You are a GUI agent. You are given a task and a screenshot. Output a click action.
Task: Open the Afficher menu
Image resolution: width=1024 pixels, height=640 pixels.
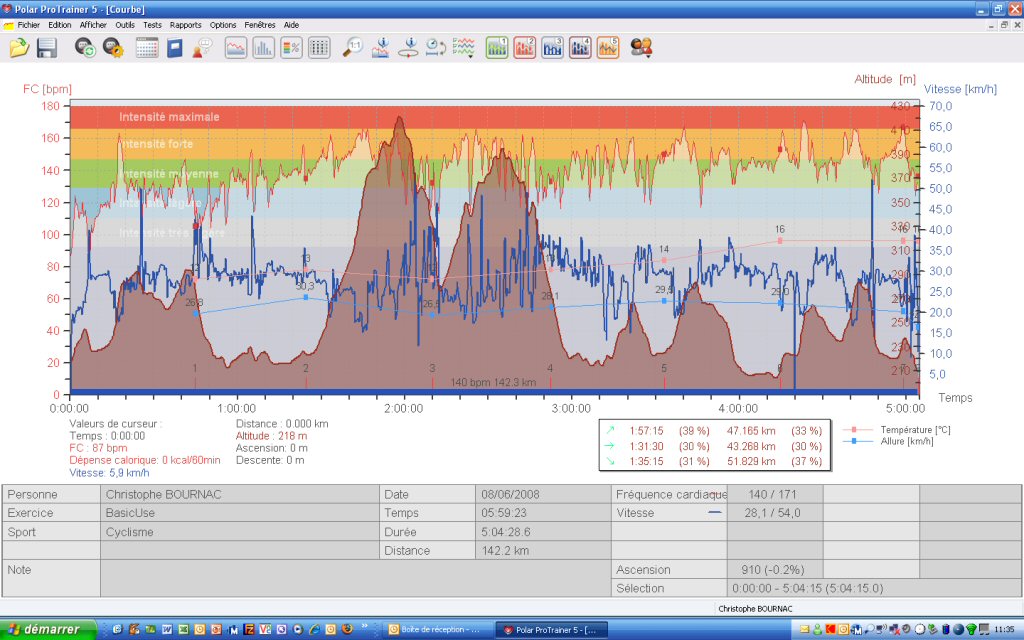pos(93,25)
